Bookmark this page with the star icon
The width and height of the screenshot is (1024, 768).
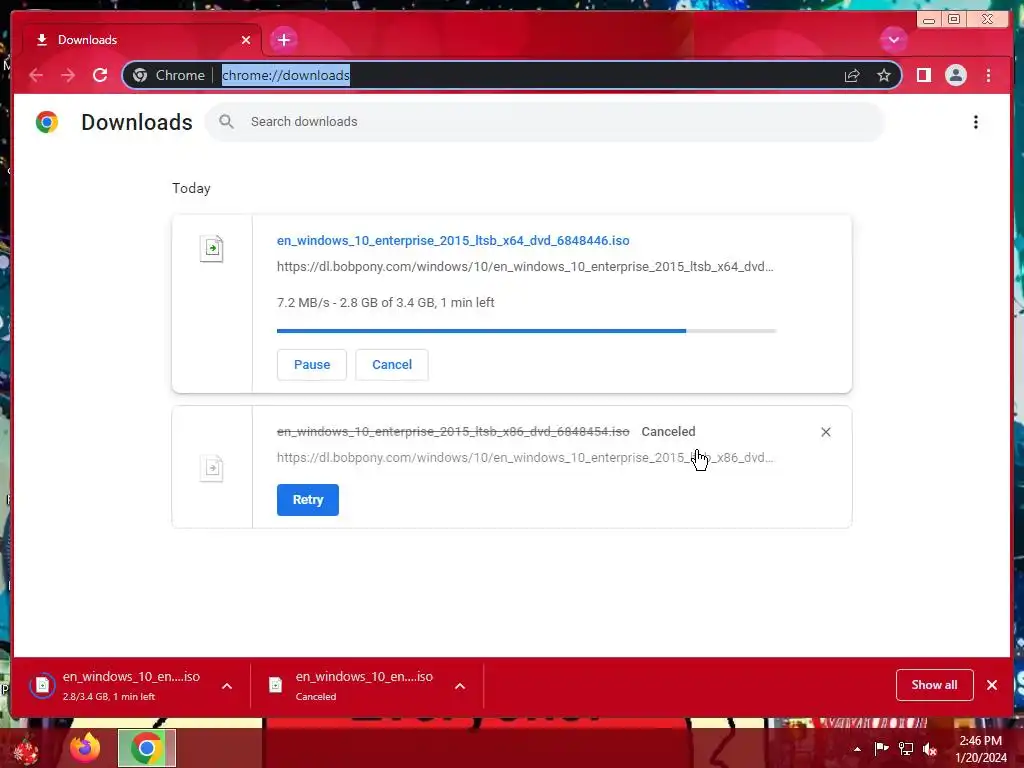pos(884,76)
